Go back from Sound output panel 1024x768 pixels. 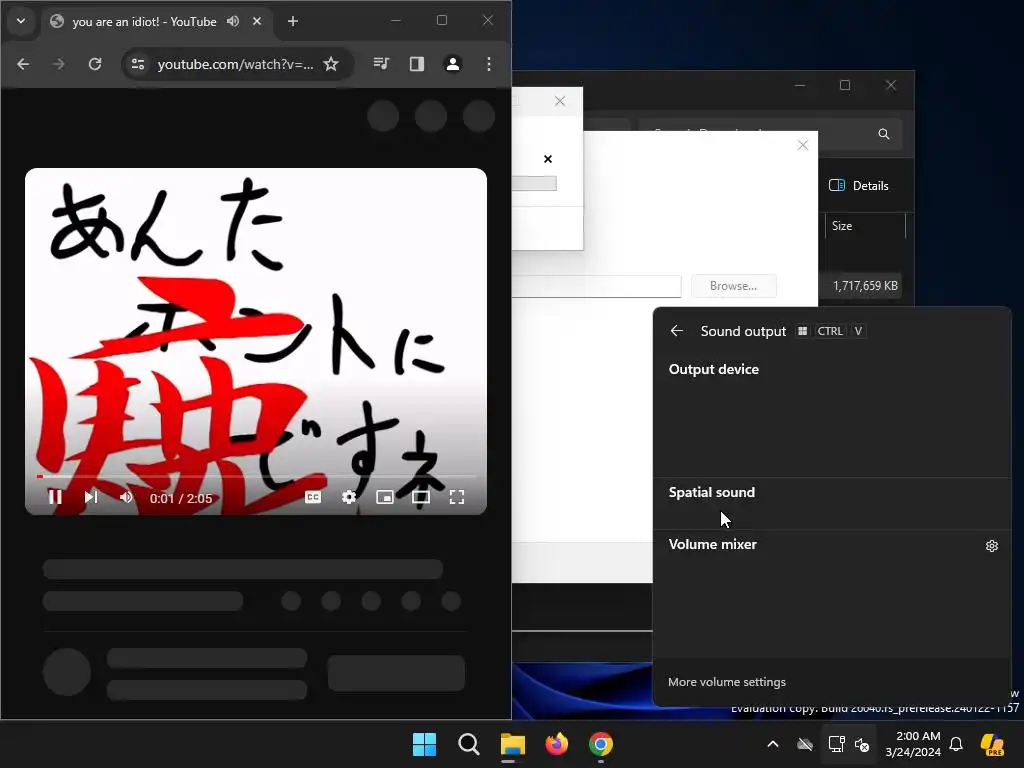click(x=677, y=331)
